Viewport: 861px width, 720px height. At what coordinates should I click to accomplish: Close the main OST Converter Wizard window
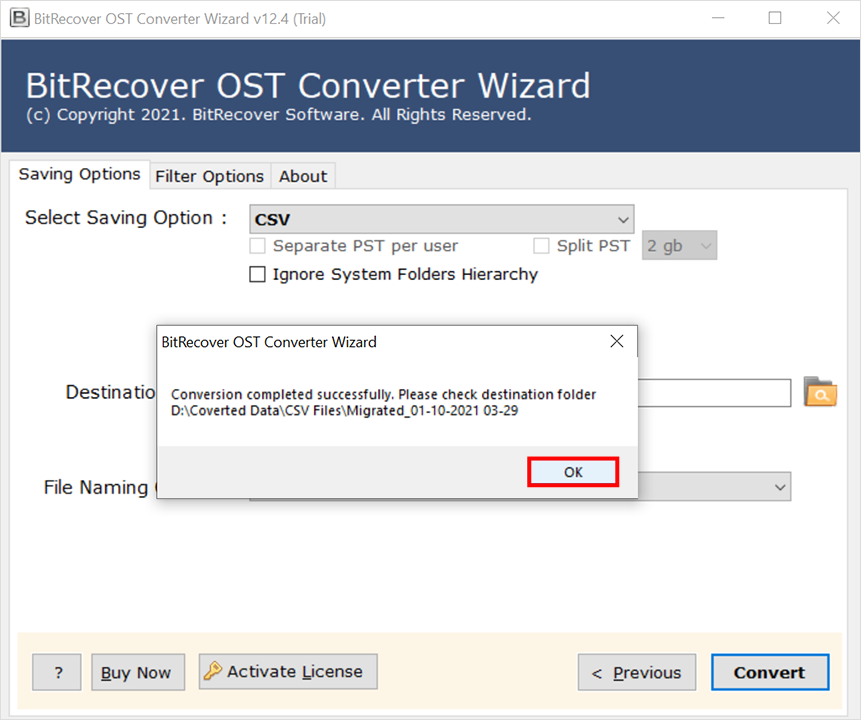(x=833, y=18)
